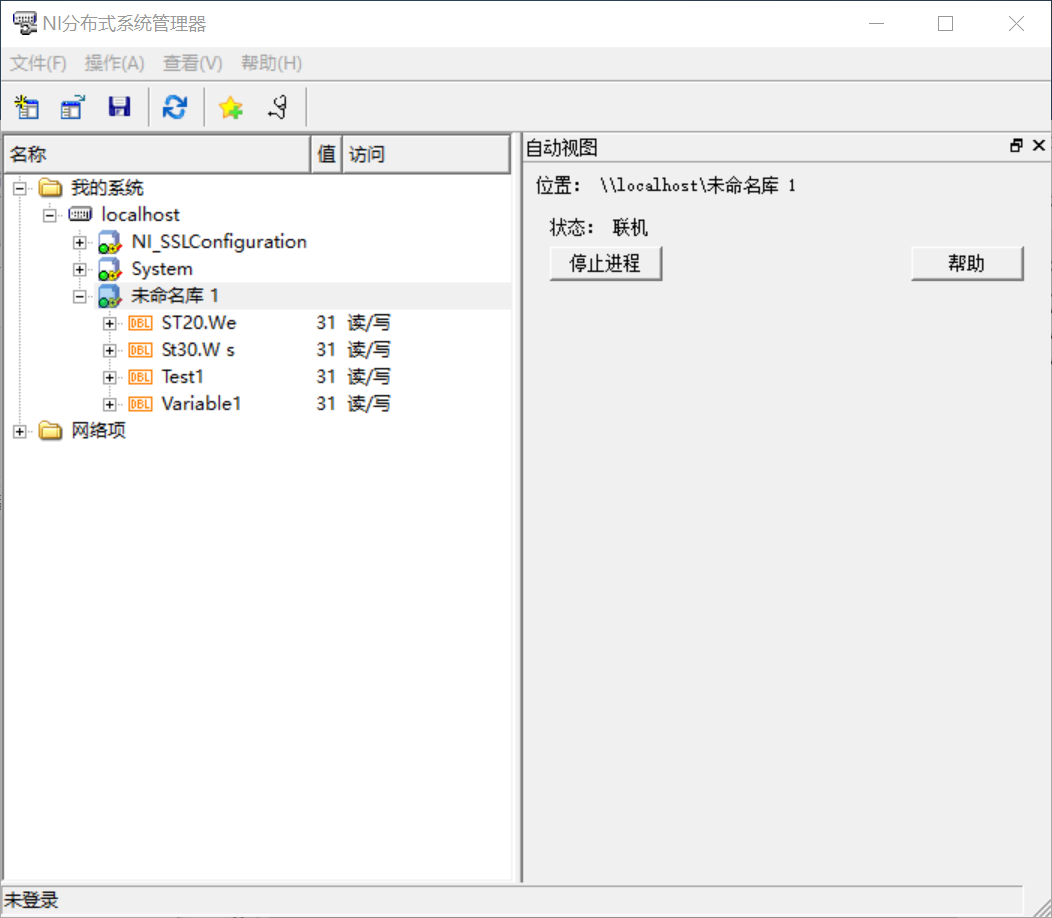Expand the Variable1 variable
This screenshot has width=1052, height=918.
coord(109,405)
